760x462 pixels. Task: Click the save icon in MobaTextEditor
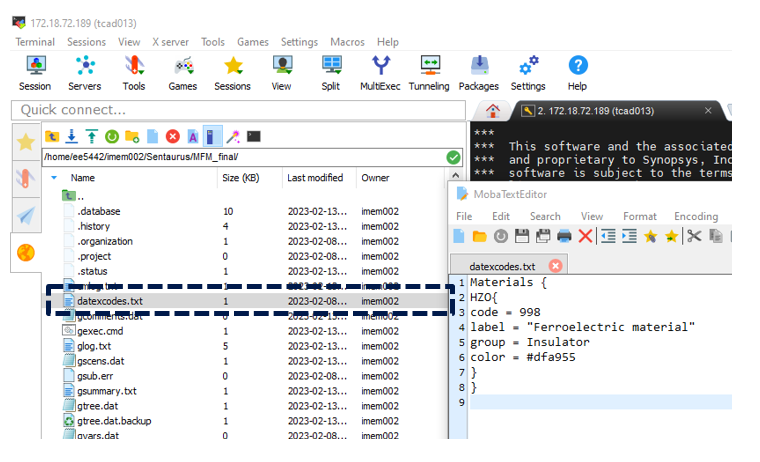522,236
